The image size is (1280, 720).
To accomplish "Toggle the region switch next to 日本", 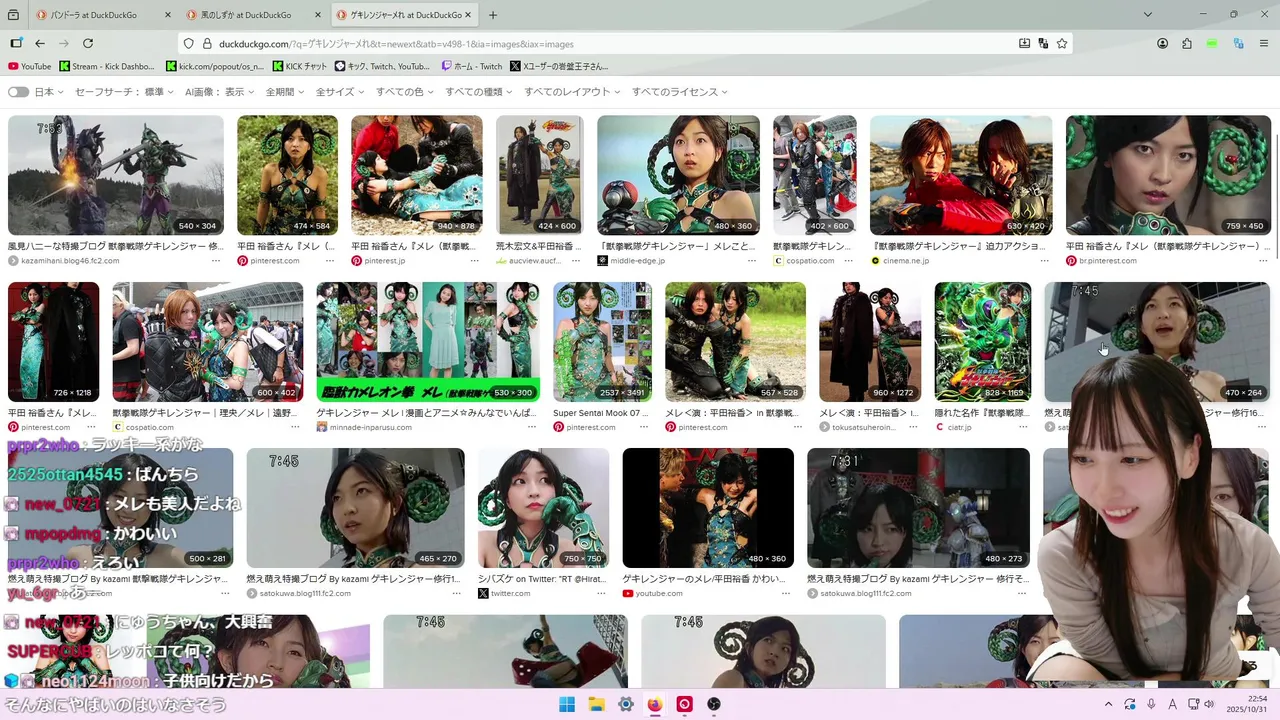I will pos(18,92).
